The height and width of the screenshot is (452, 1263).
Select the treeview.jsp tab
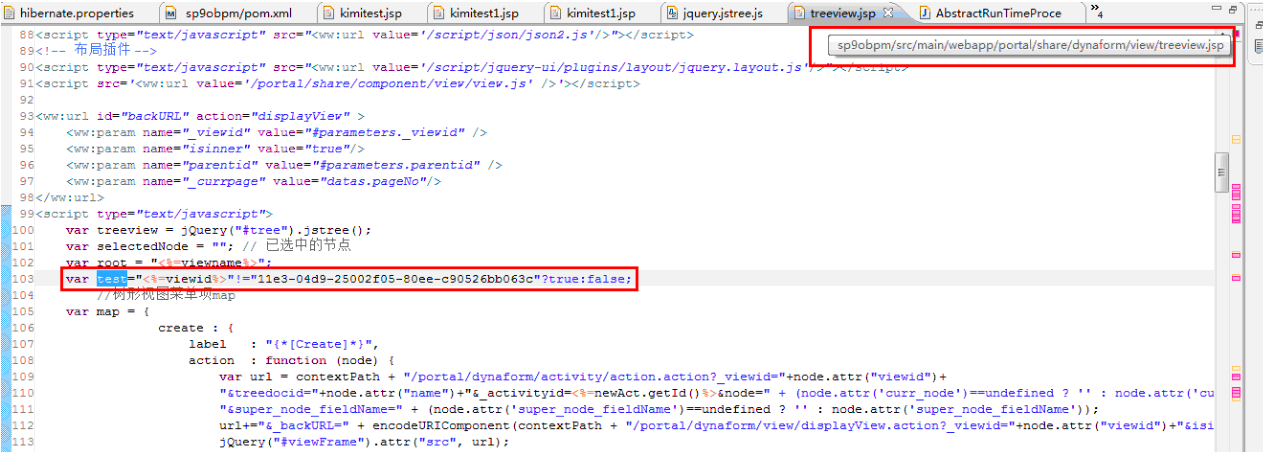(x=842, y=13)
